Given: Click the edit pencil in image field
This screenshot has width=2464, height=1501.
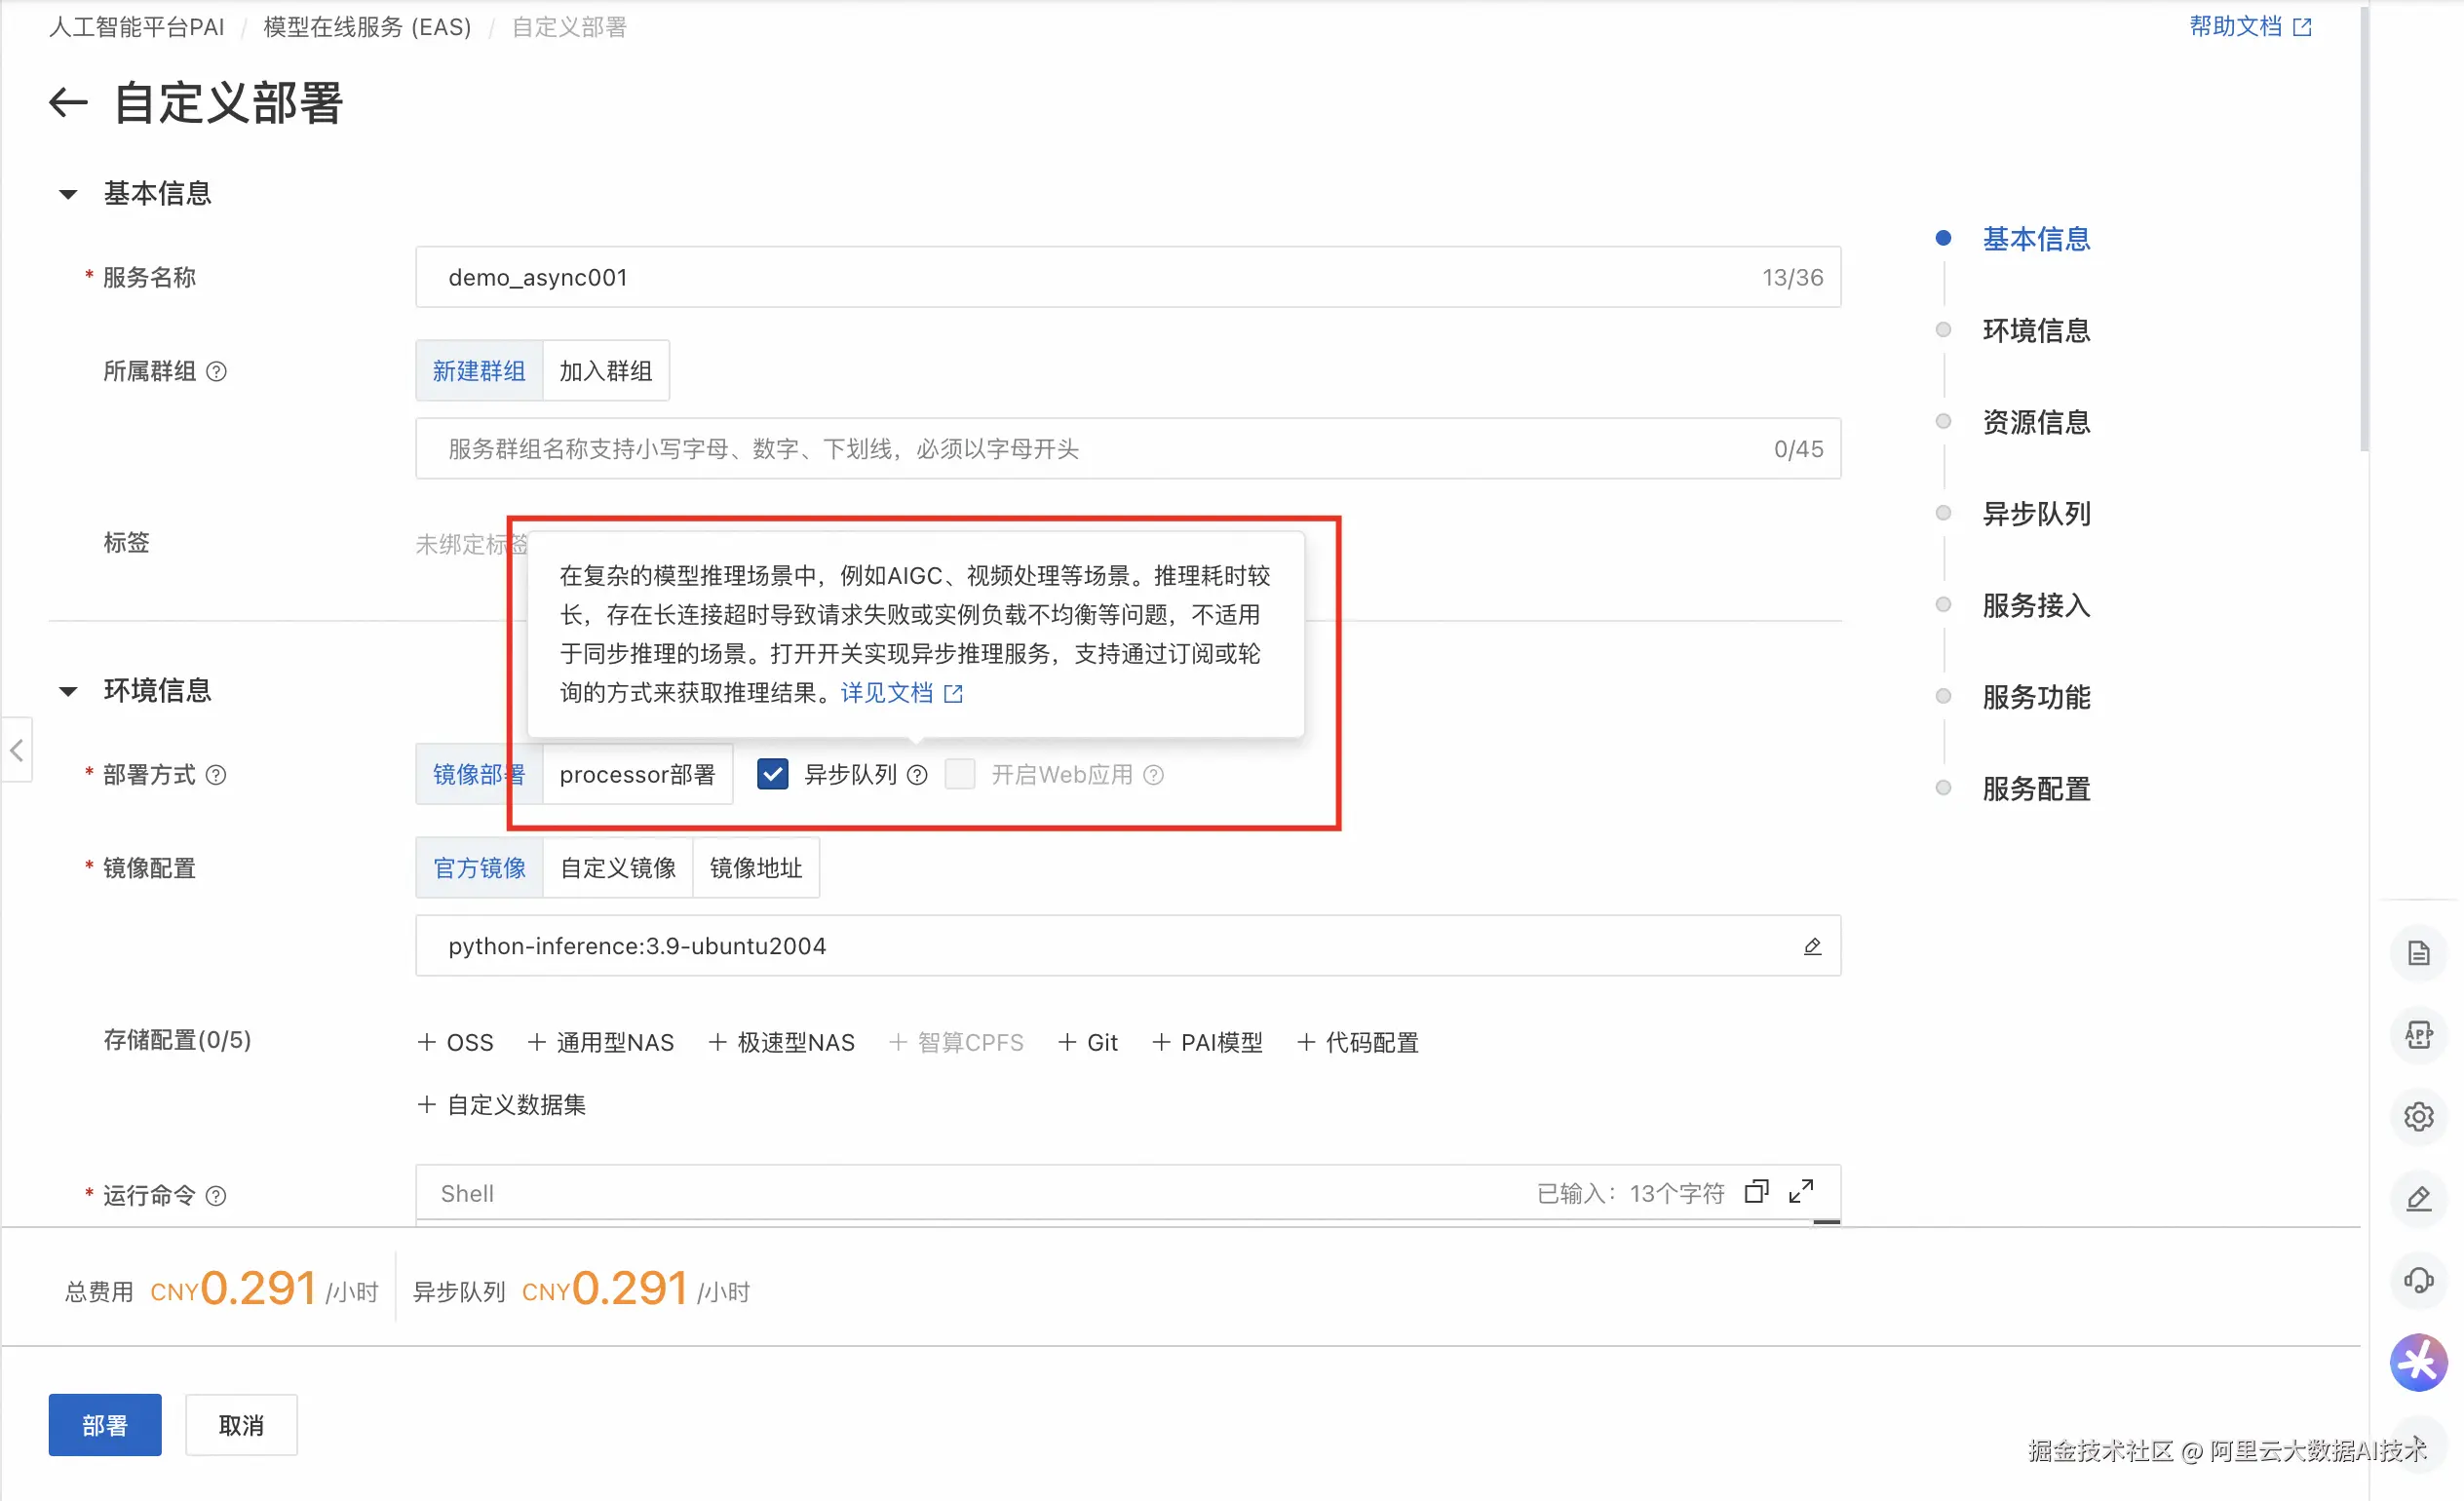Looking at the screenshot, I should point(1811,946).
